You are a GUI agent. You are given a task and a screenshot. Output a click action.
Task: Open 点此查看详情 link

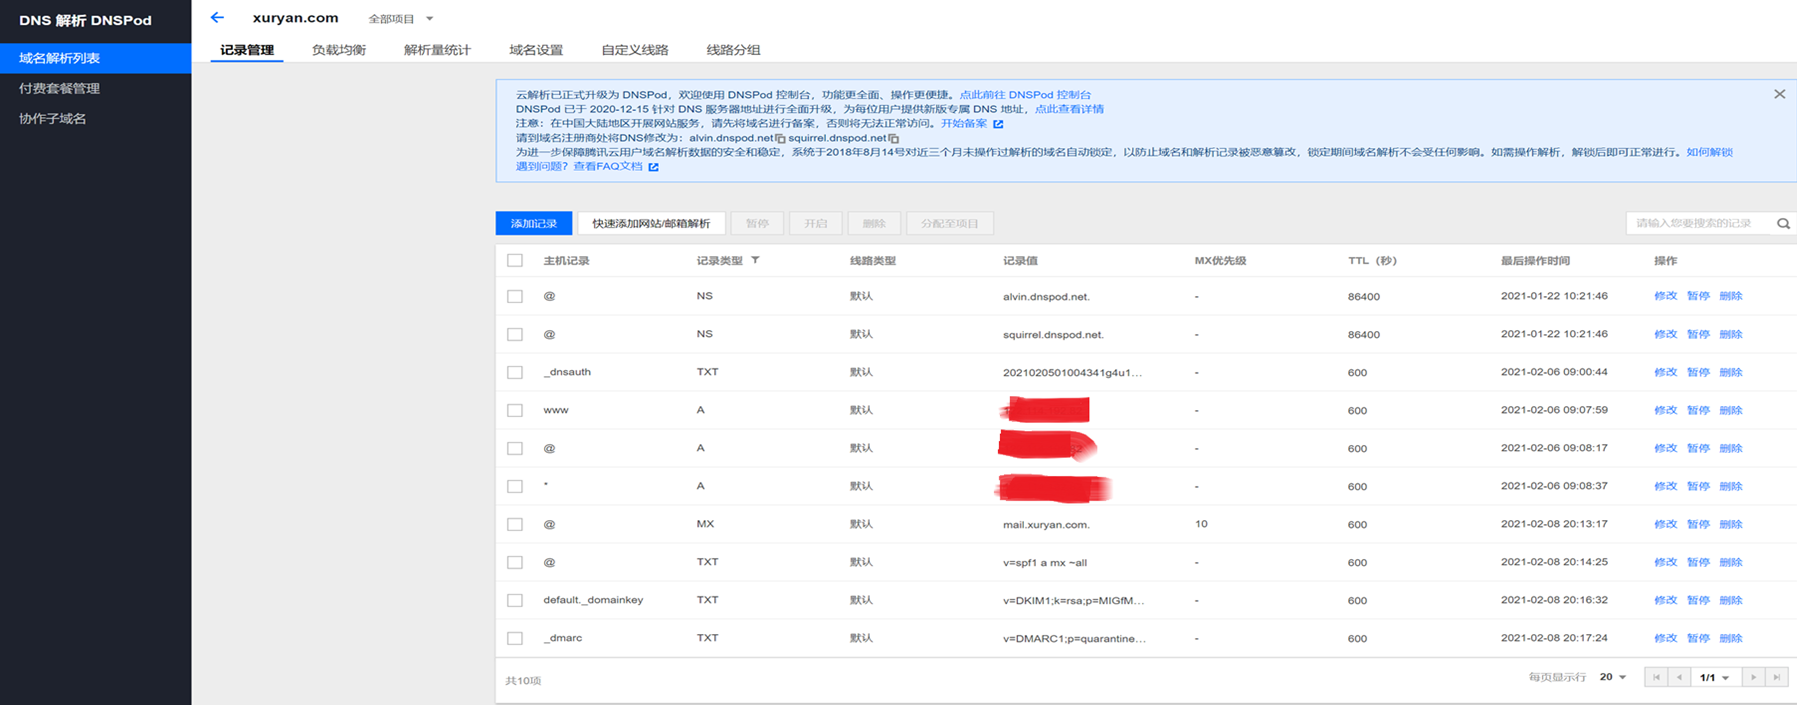(1069, 109)
